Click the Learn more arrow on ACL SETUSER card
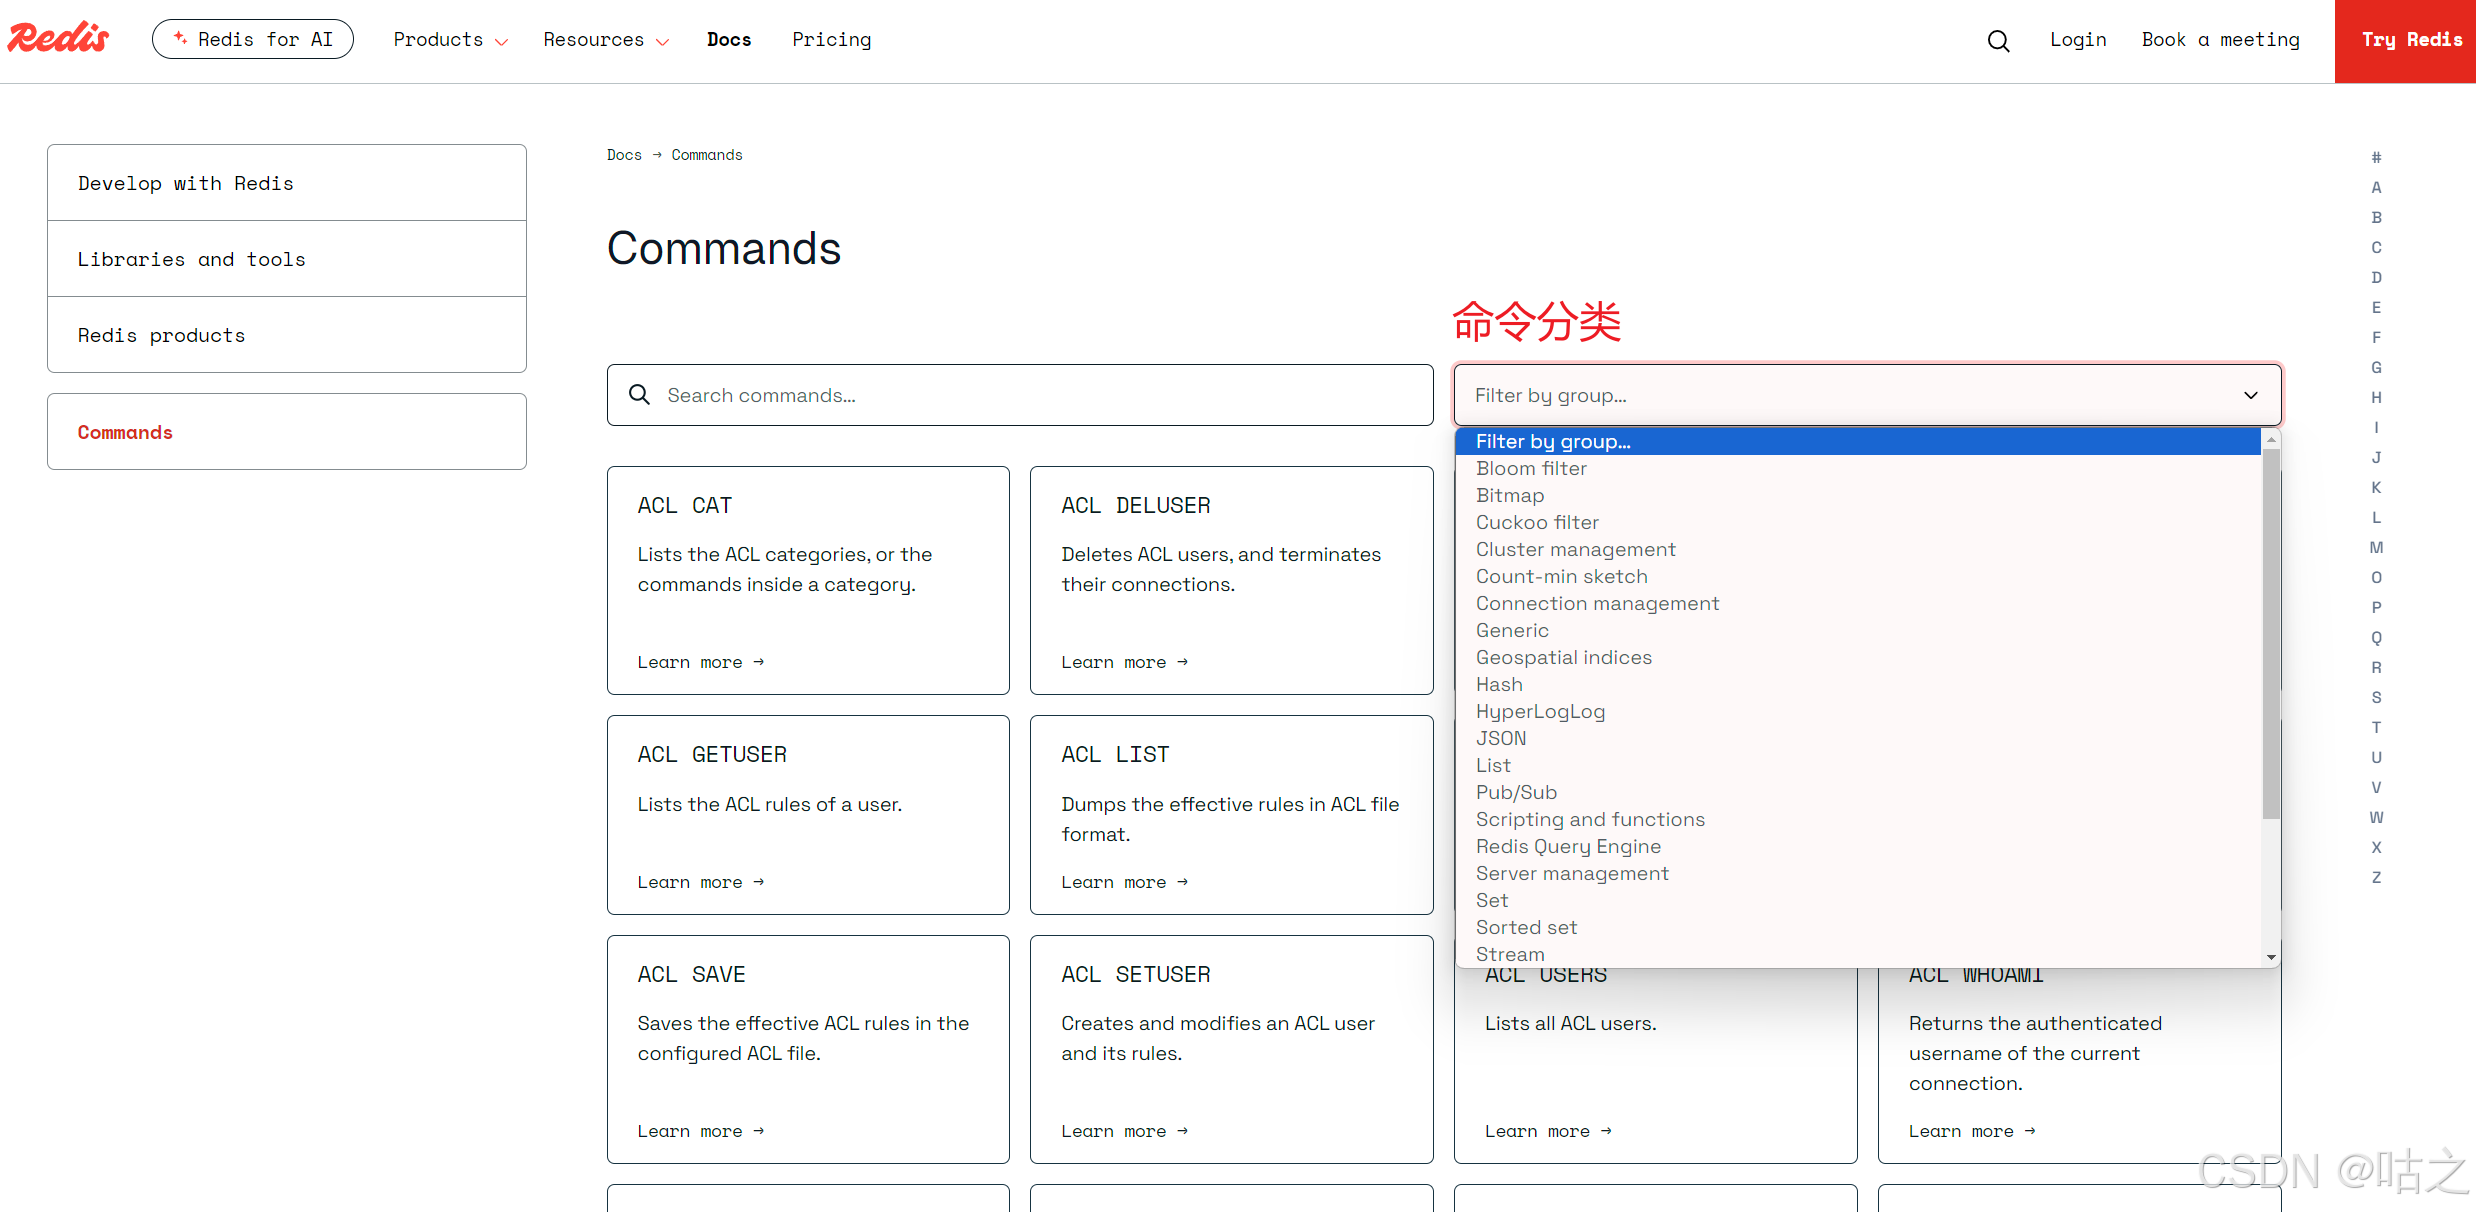Viewport: 2476px width, 1212px height. tap(1181, 1130)
